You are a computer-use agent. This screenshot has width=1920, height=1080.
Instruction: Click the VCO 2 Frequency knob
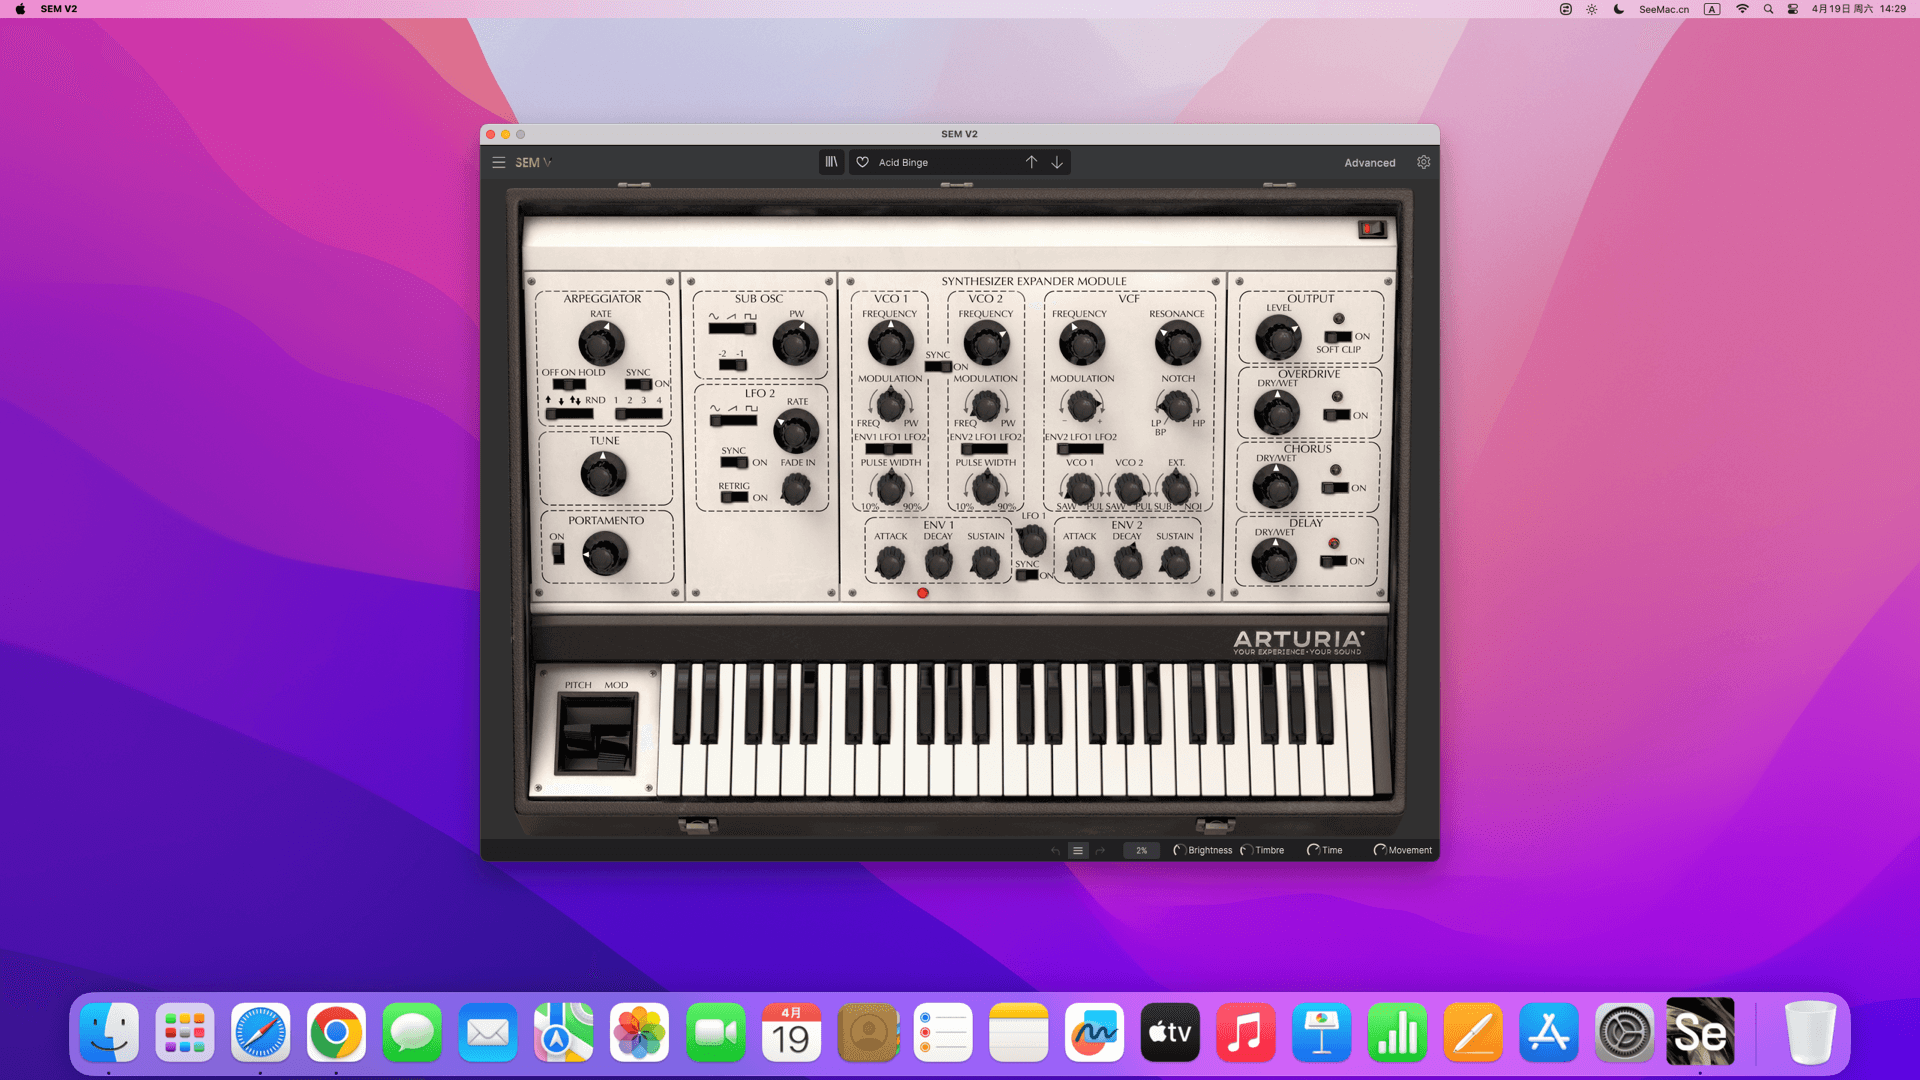[986, 344]
